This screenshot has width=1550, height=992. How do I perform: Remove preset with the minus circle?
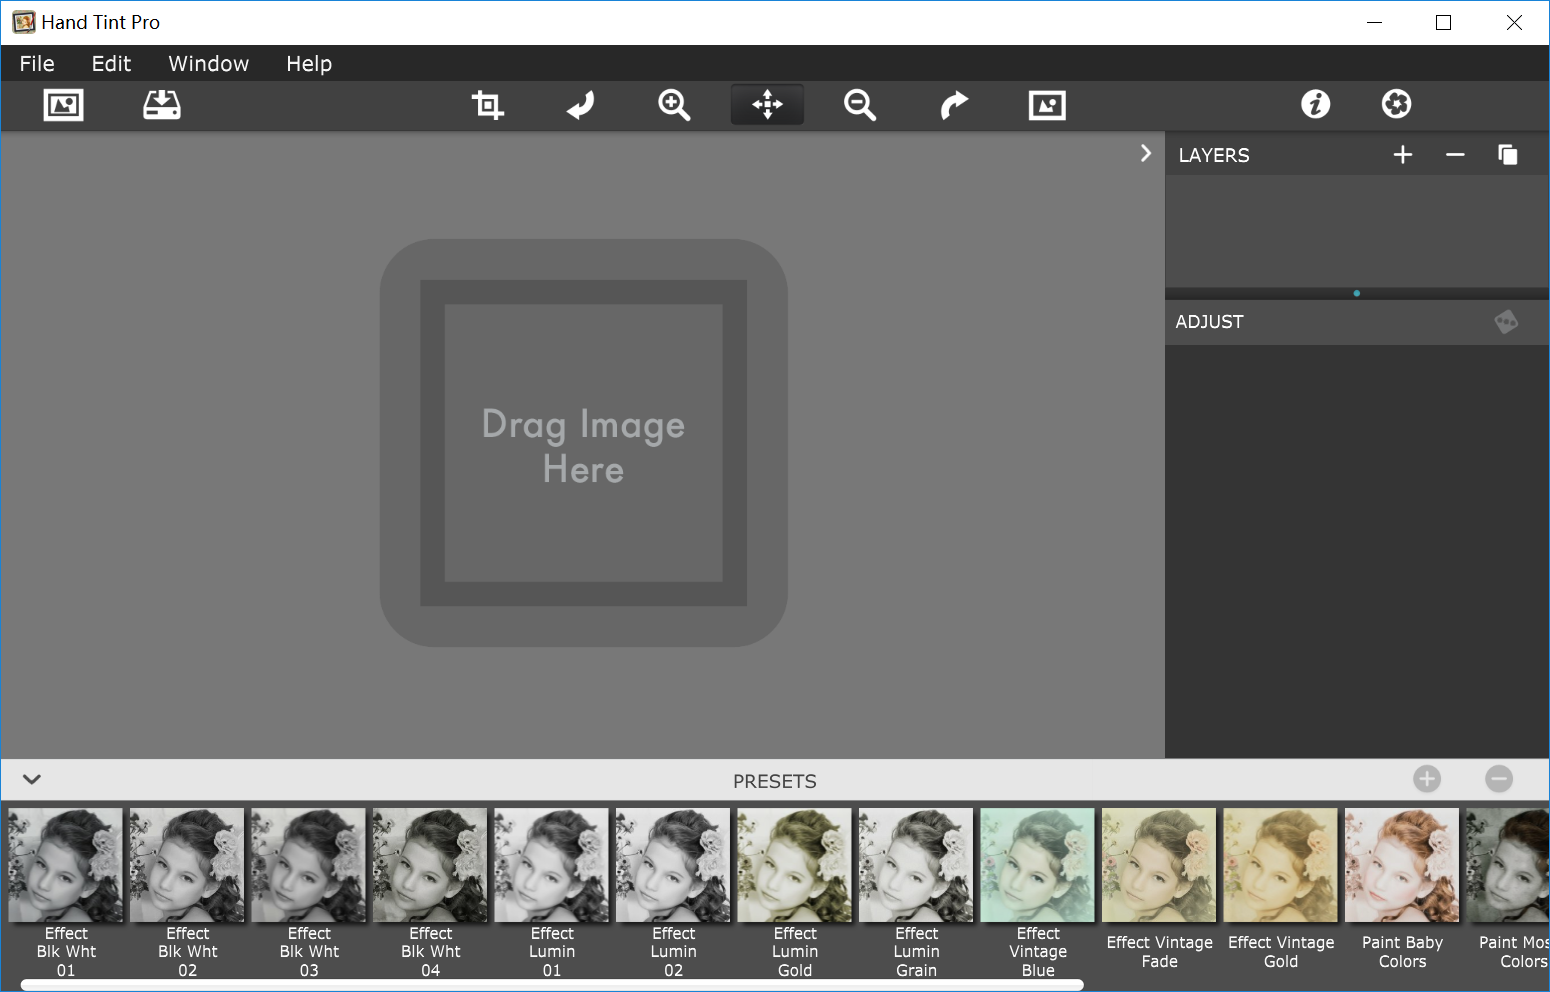(1499, 779)
